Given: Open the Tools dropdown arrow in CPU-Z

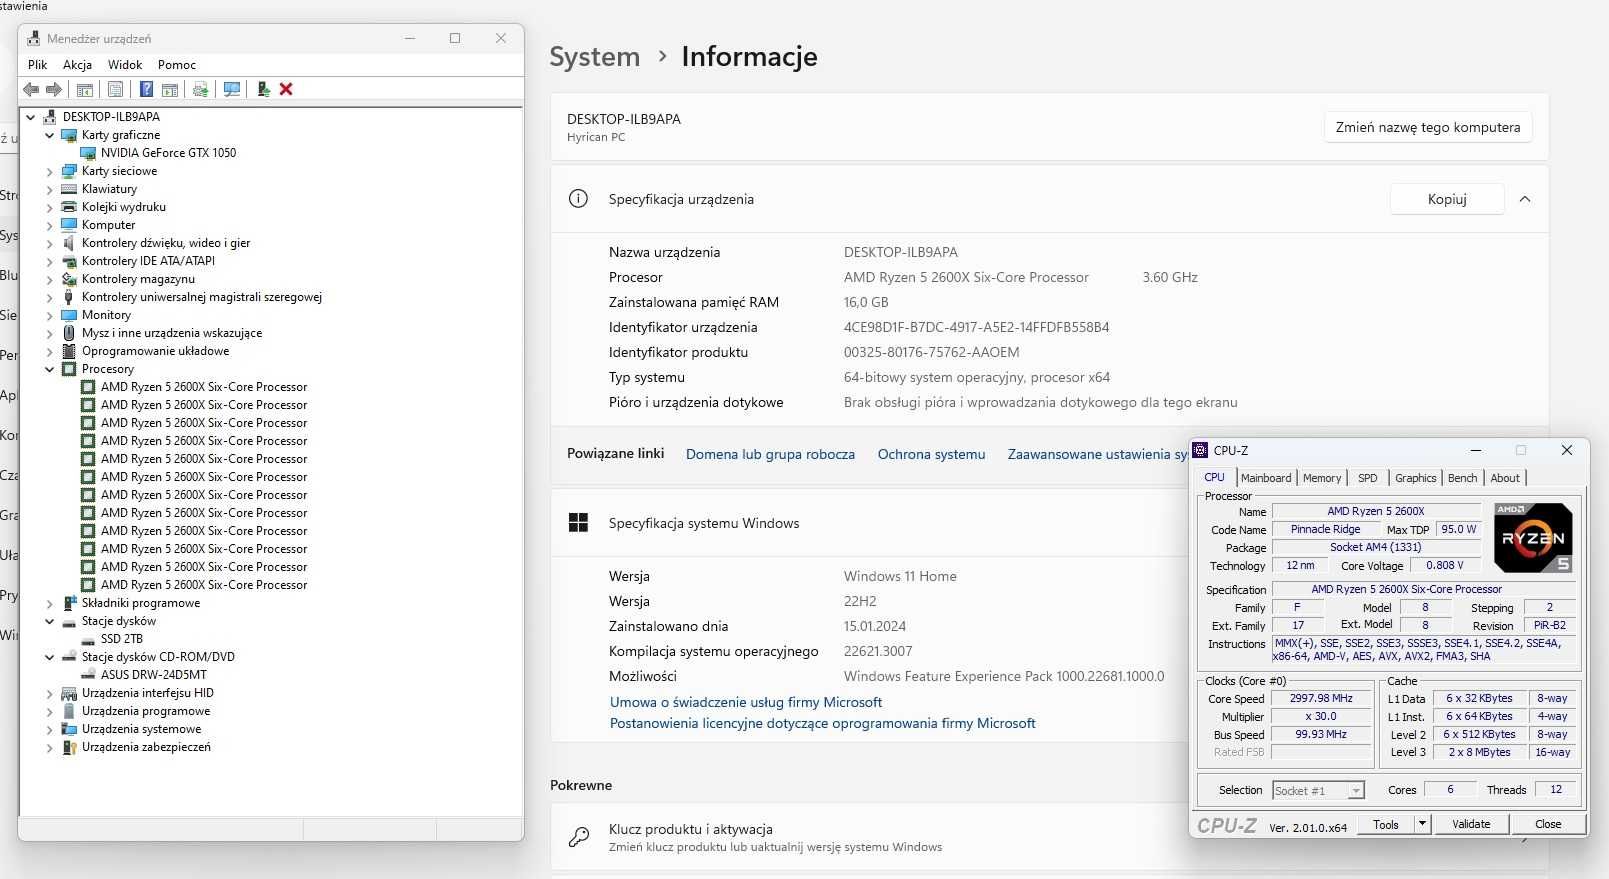Looking at the screenshot, I should [1422, 824].
